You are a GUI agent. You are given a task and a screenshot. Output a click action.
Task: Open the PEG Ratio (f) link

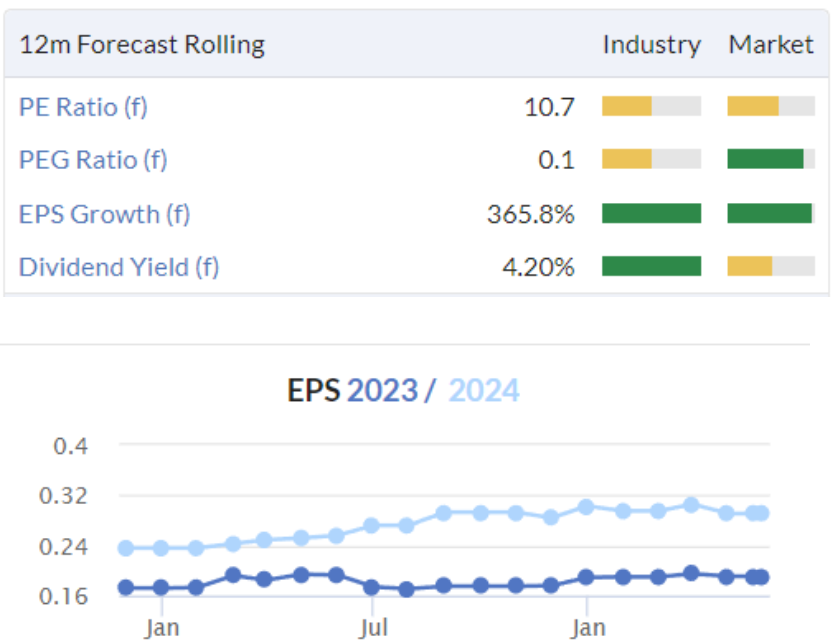93,160
